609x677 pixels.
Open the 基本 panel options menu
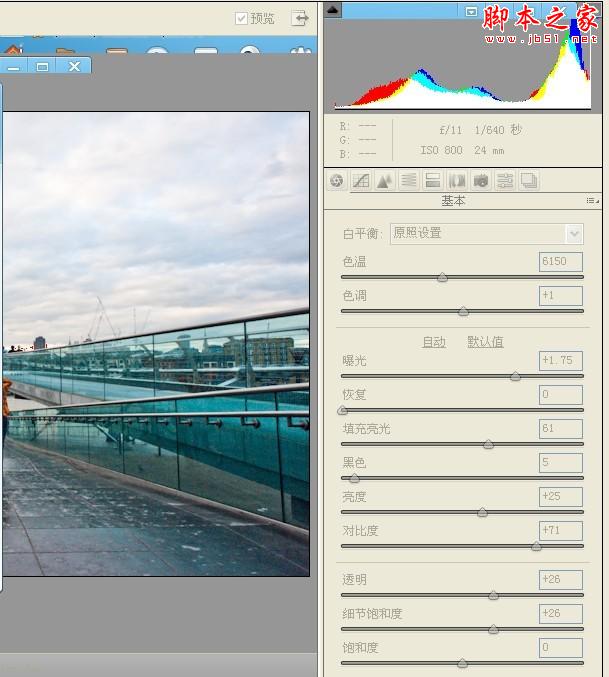592,201
